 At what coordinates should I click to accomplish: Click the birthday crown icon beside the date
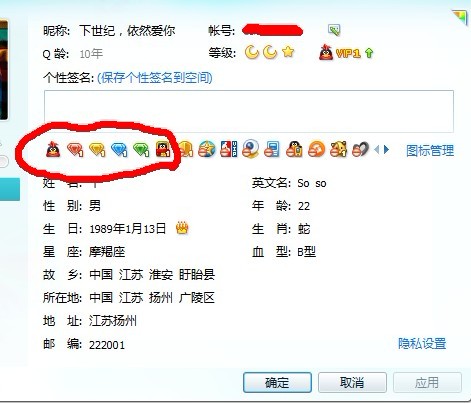pos(182,228)
